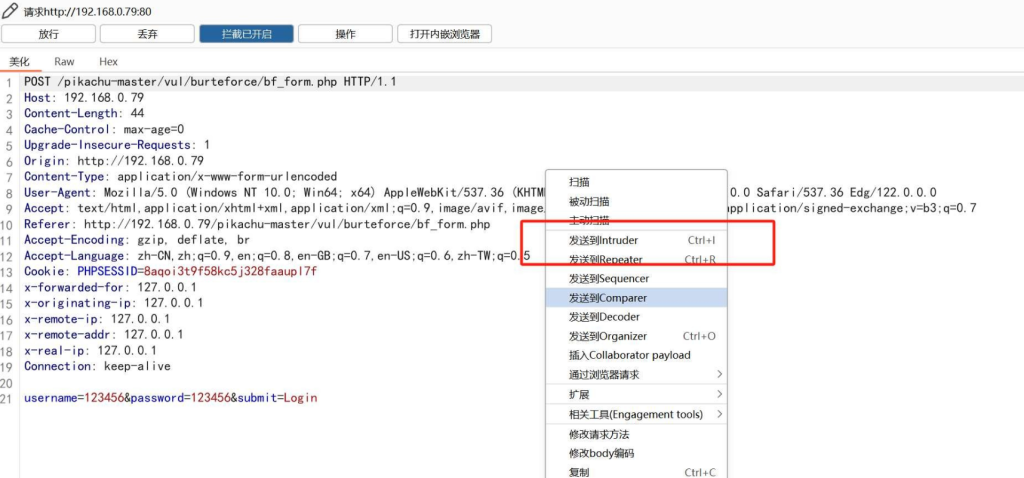The image size is (1024, 478).
Task: Click the pencil edit icon beside request URL
Action: (11, 12)
